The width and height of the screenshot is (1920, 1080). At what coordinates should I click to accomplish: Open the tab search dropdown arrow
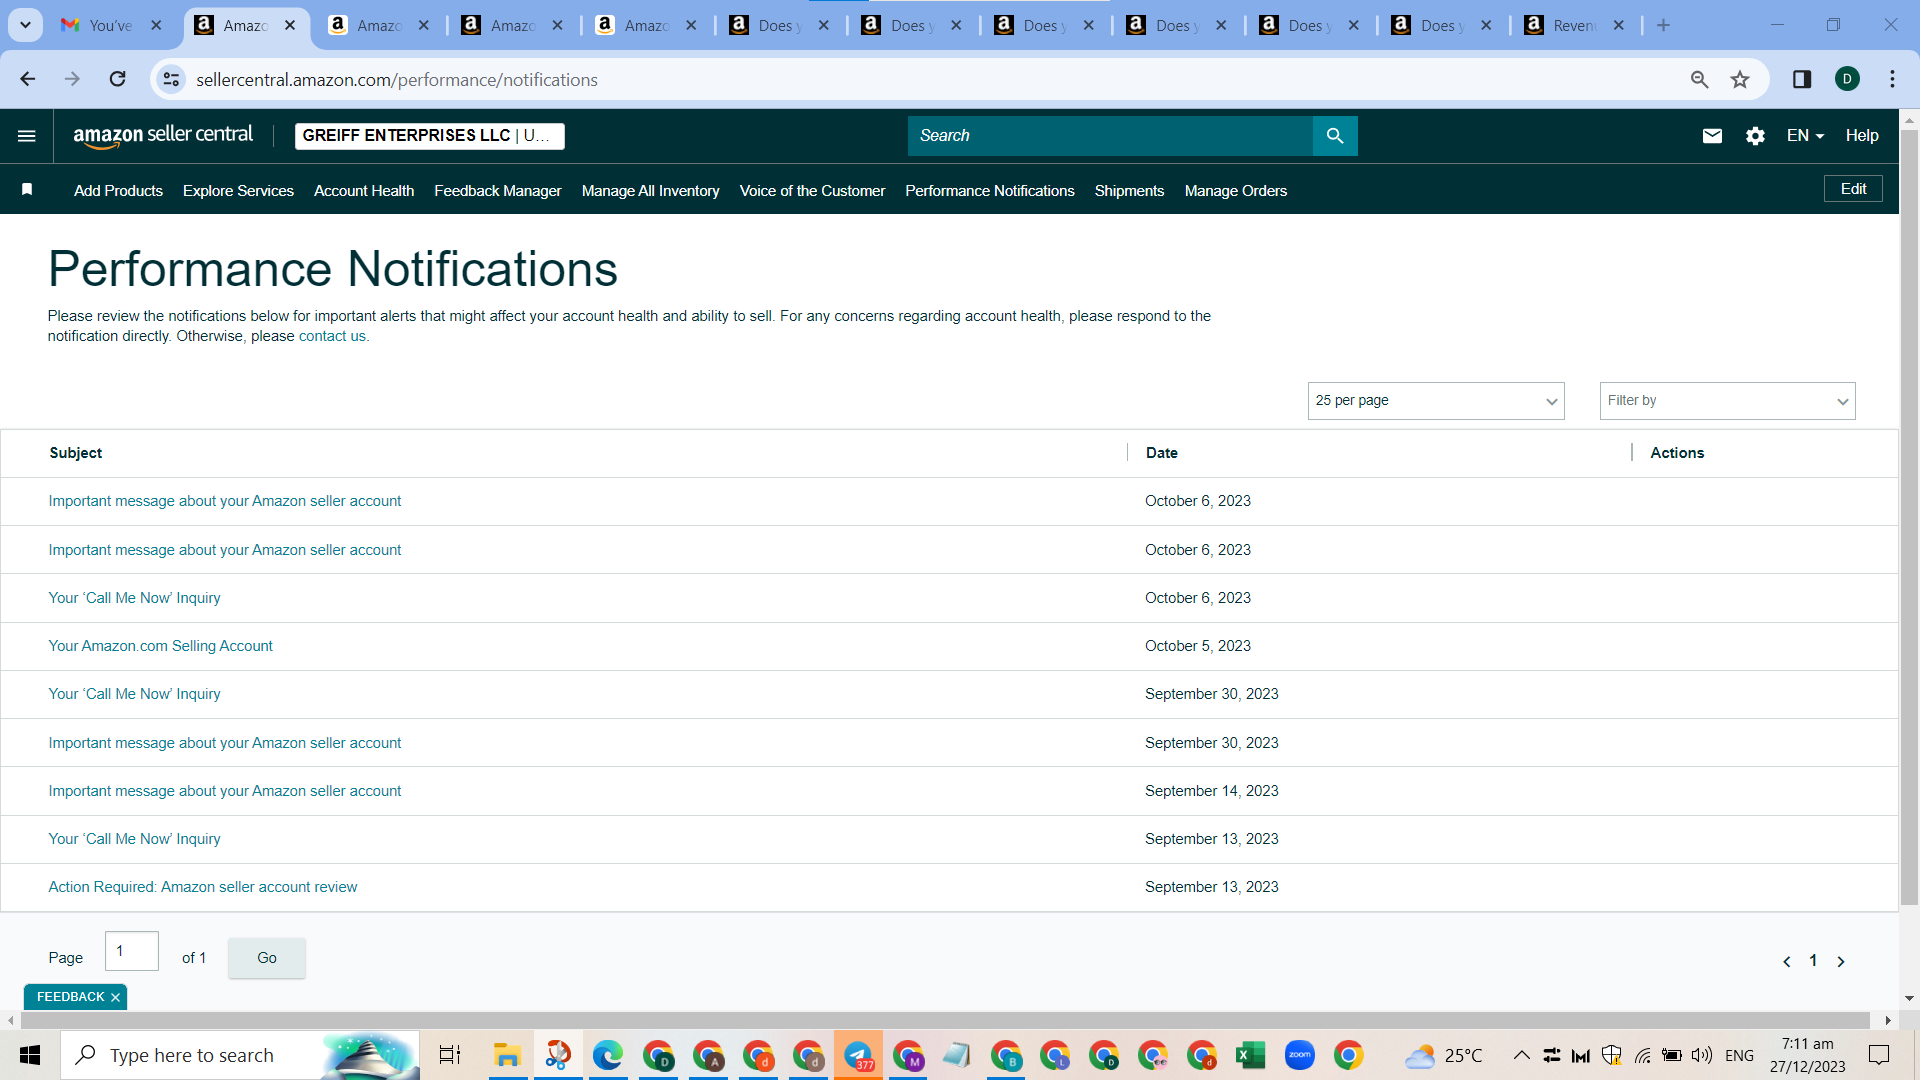pos(25,26)
